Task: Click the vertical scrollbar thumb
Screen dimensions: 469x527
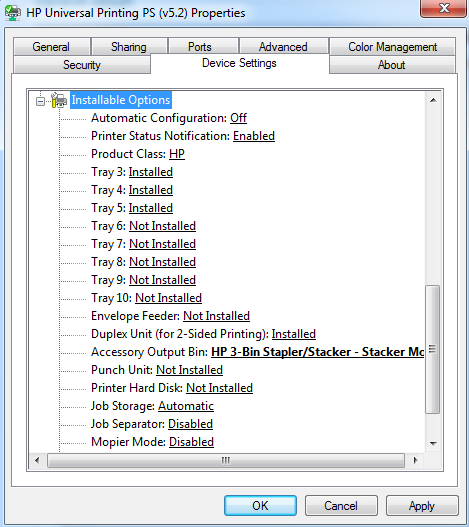Action: point(433,349)
